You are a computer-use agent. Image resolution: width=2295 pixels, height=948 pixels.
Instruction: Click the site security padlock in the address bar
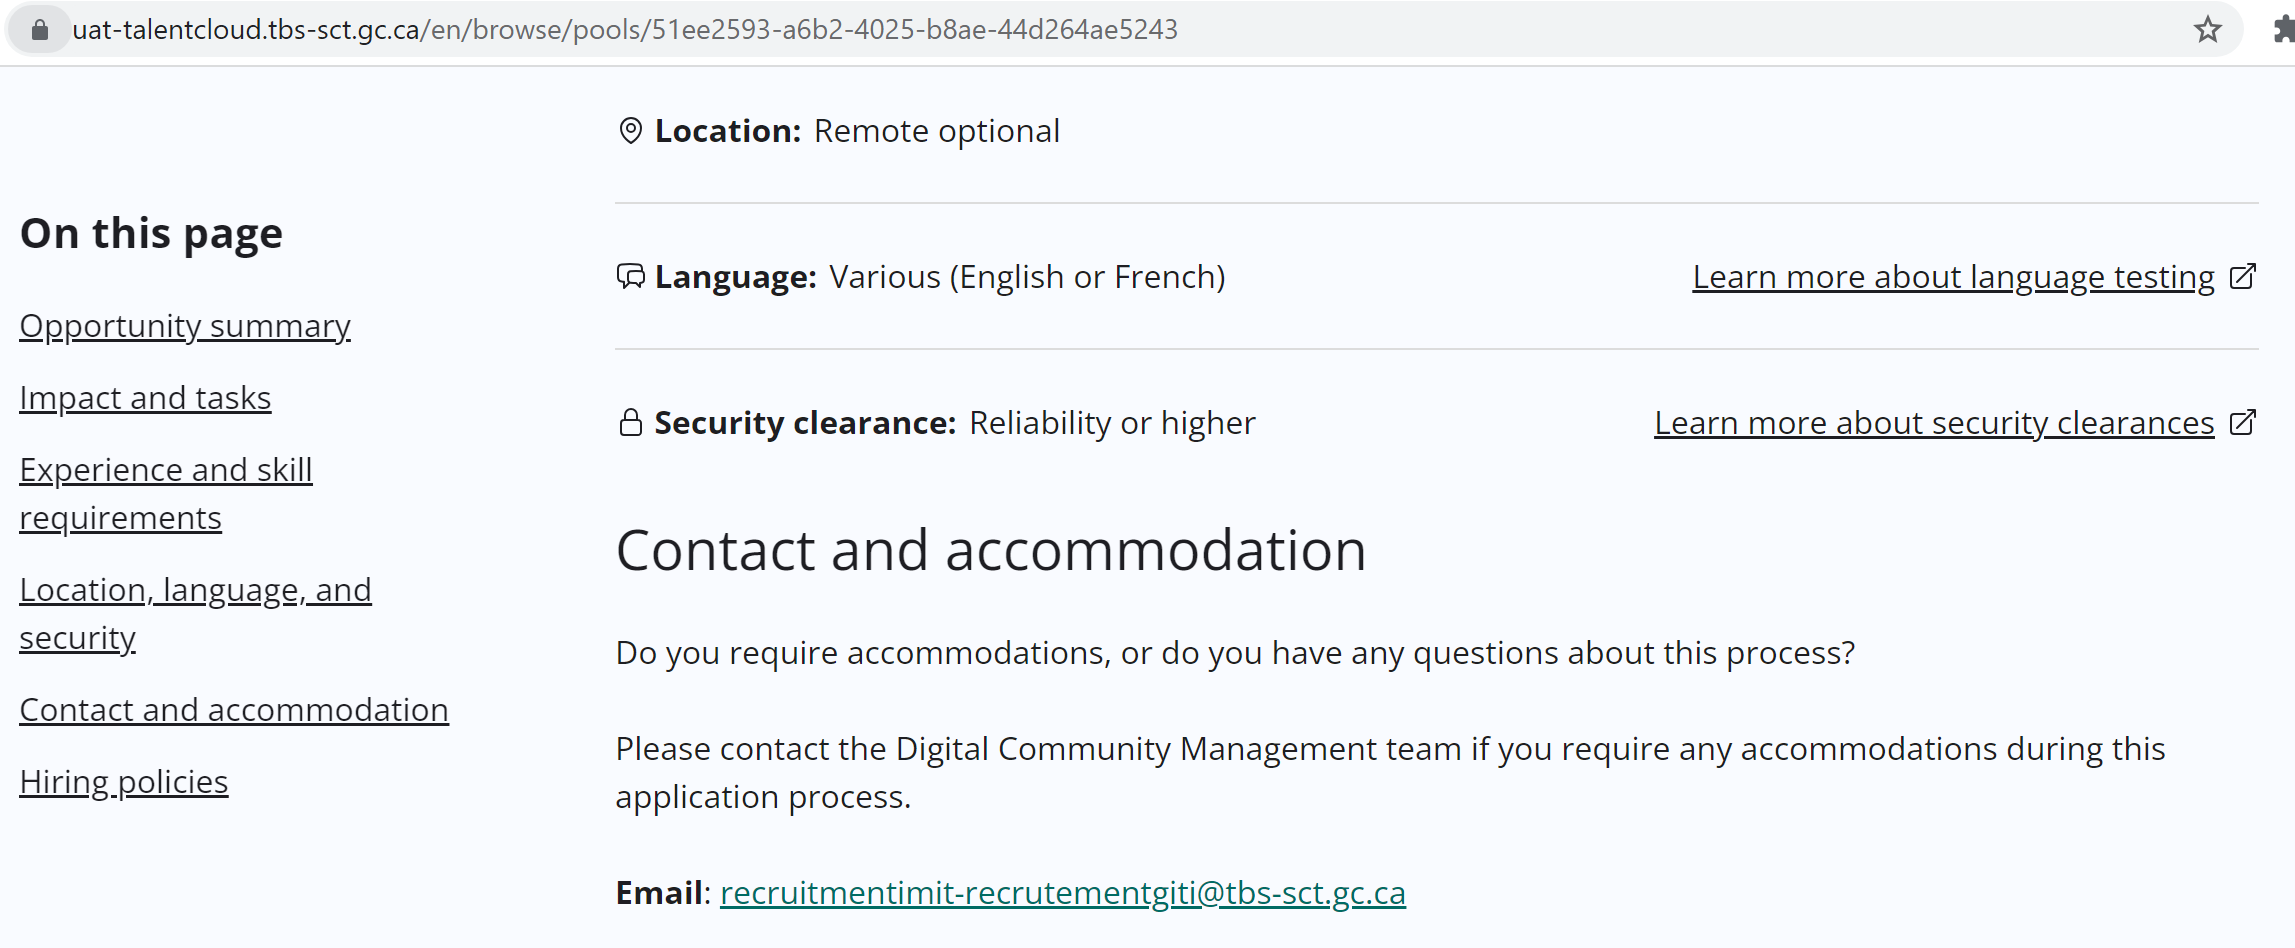(40, 29)
